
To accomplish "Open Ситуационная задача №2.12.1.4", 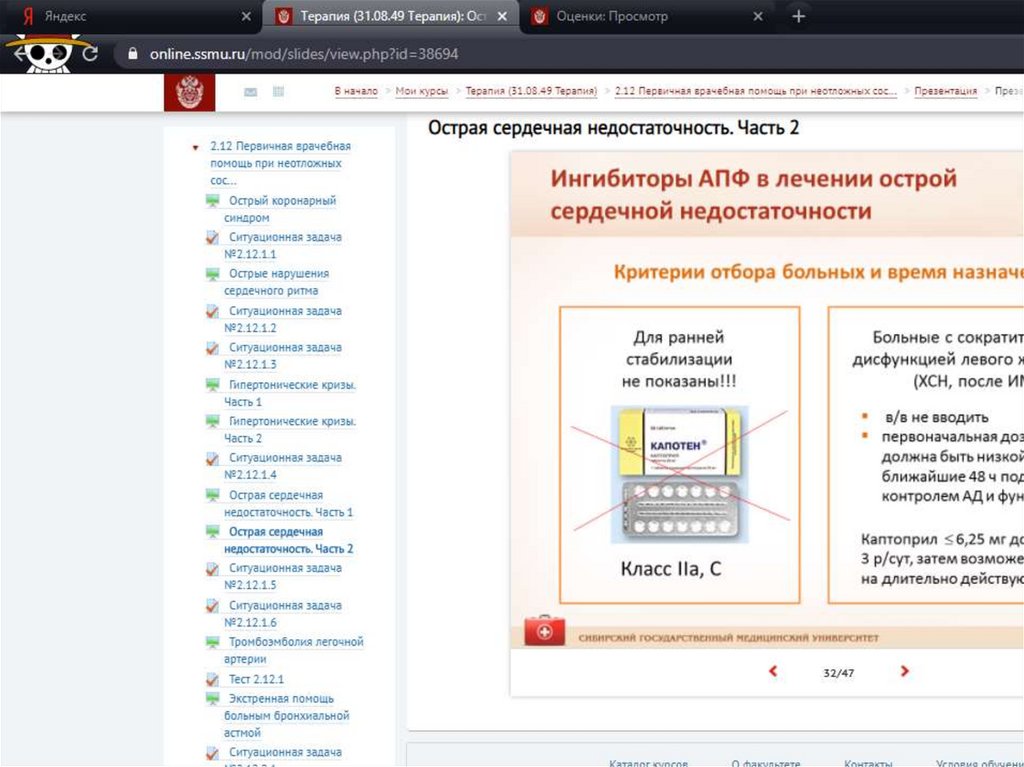I will 283,466.
